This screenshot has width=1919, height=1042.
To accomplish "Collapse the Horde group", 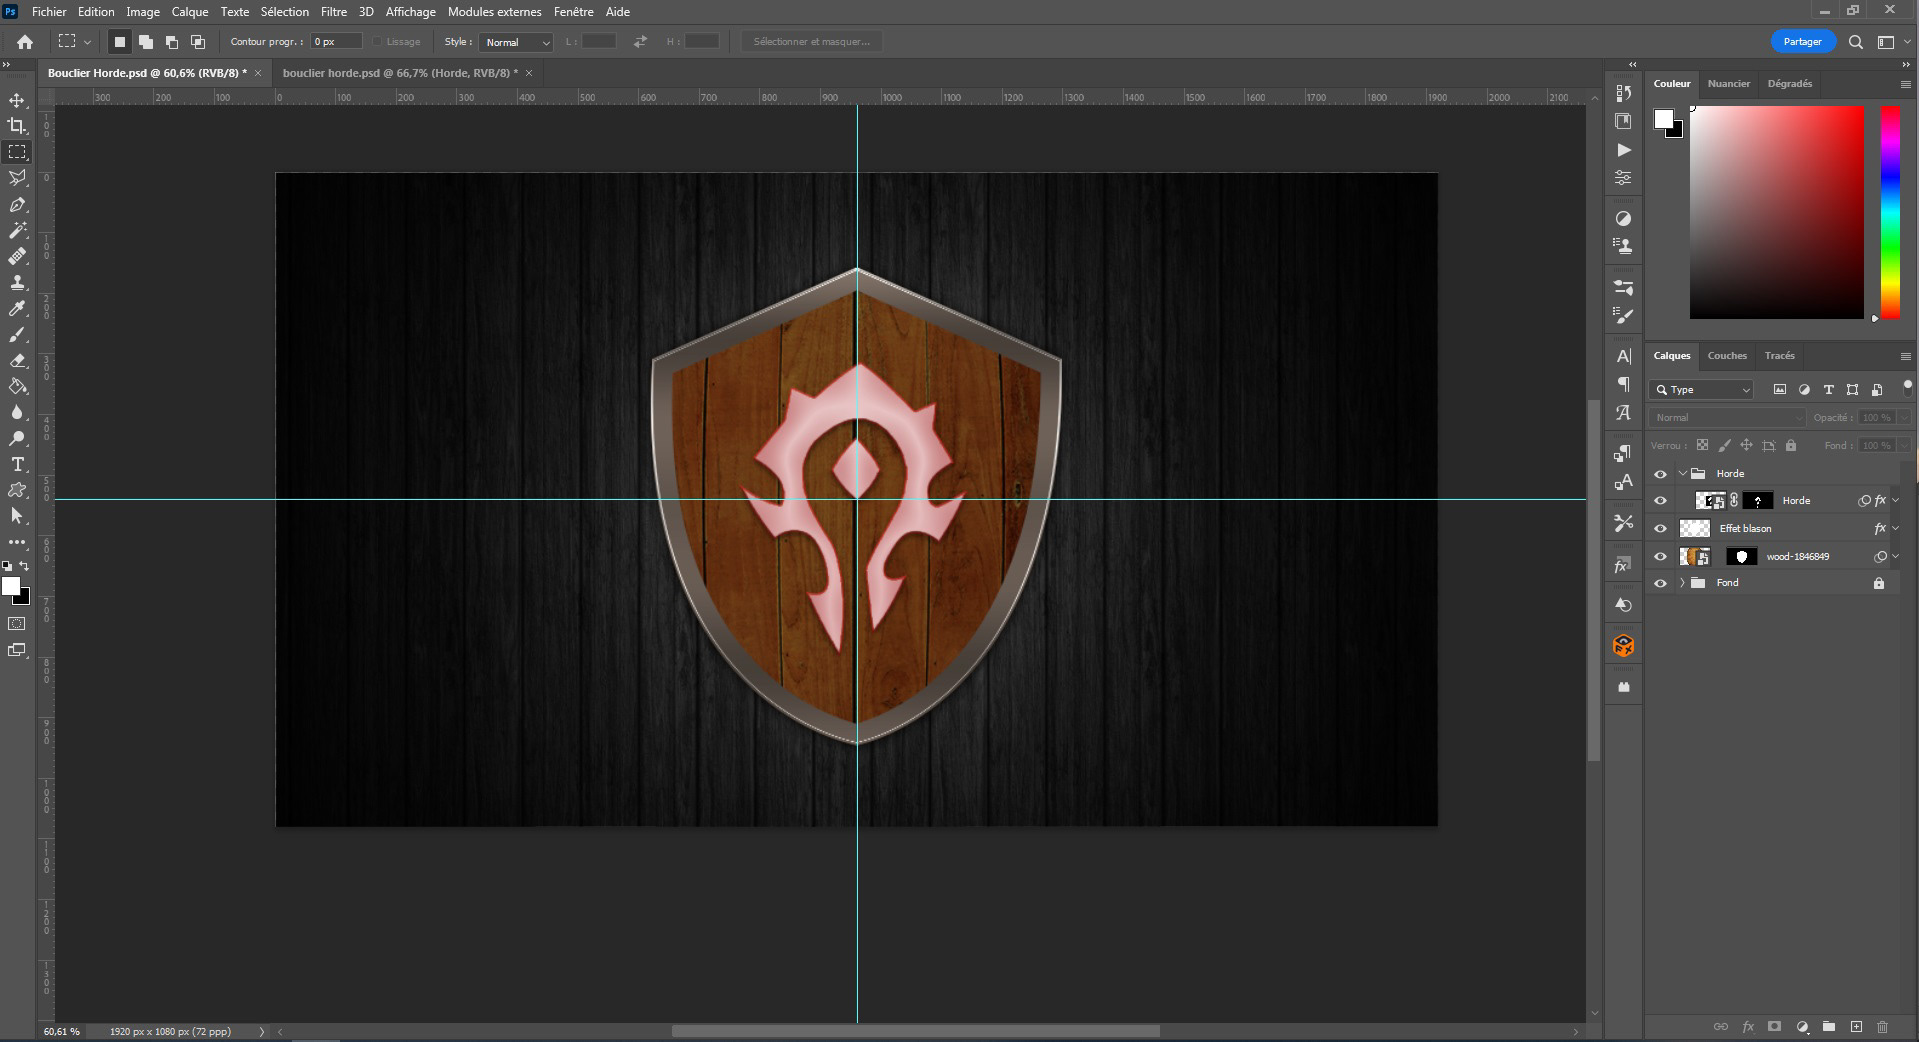I will (x=1683, y=473).
